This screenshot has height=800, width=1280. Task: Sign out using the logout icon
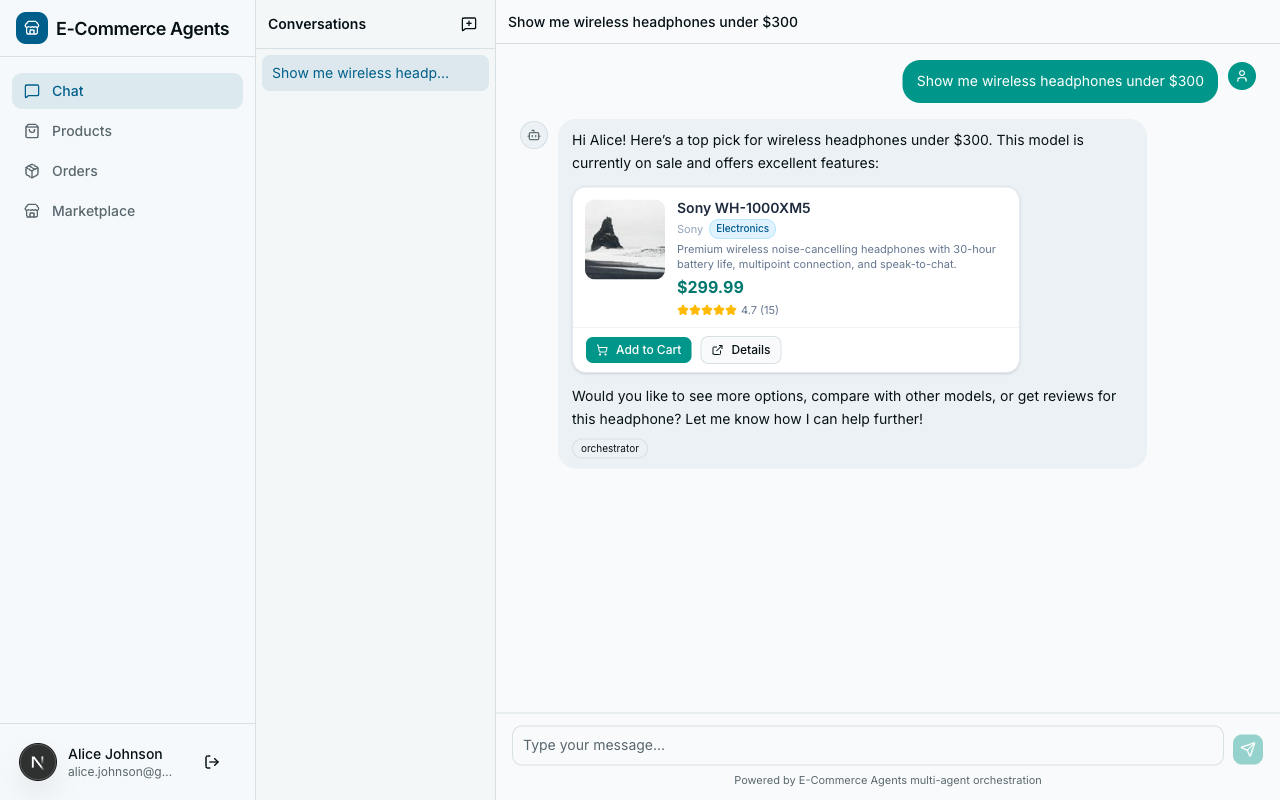[211, 761]
